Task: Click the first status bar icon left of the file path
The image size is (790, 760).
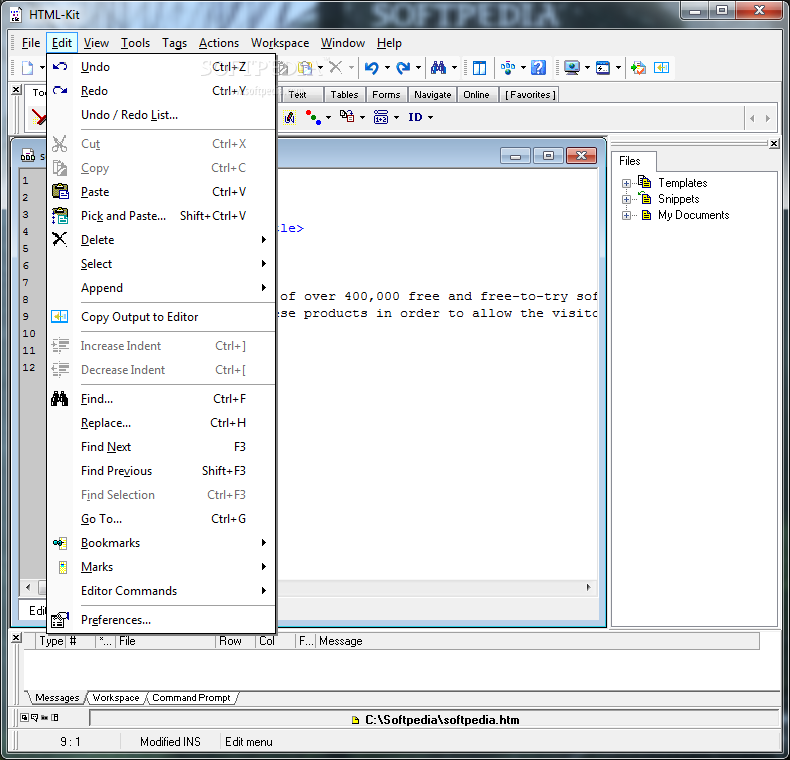Action: coord(24,717)
